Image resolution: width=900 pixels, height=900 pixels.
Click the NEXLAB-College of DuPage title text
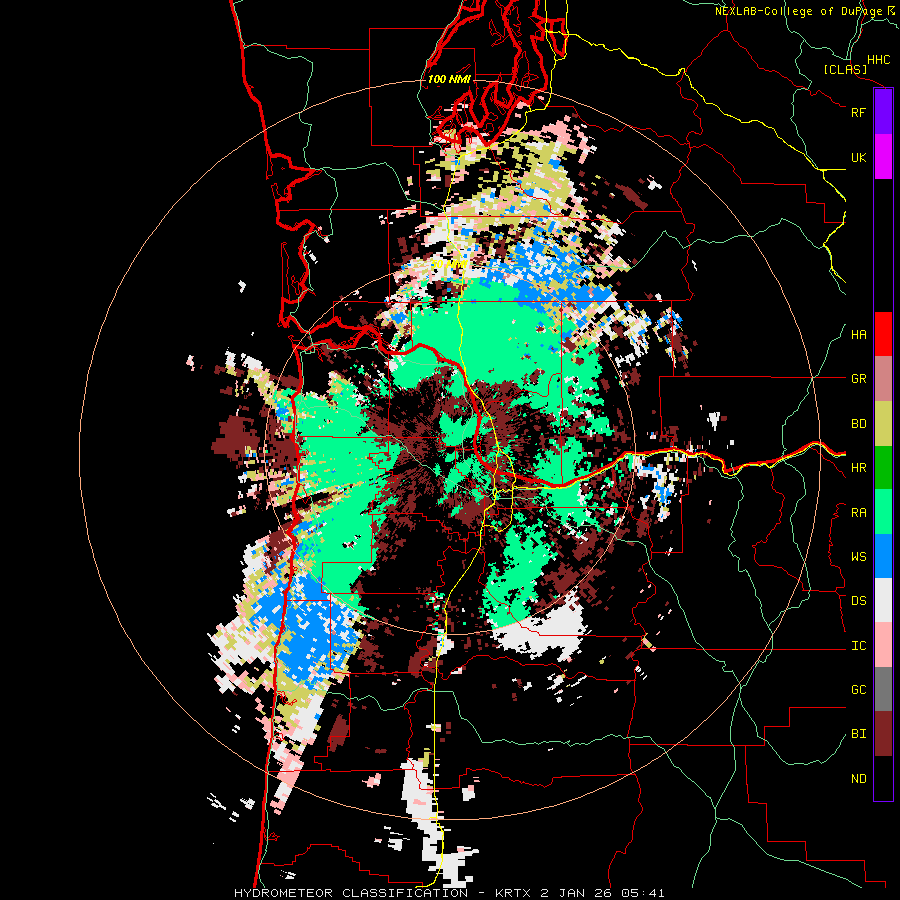[x=798, y=11]
